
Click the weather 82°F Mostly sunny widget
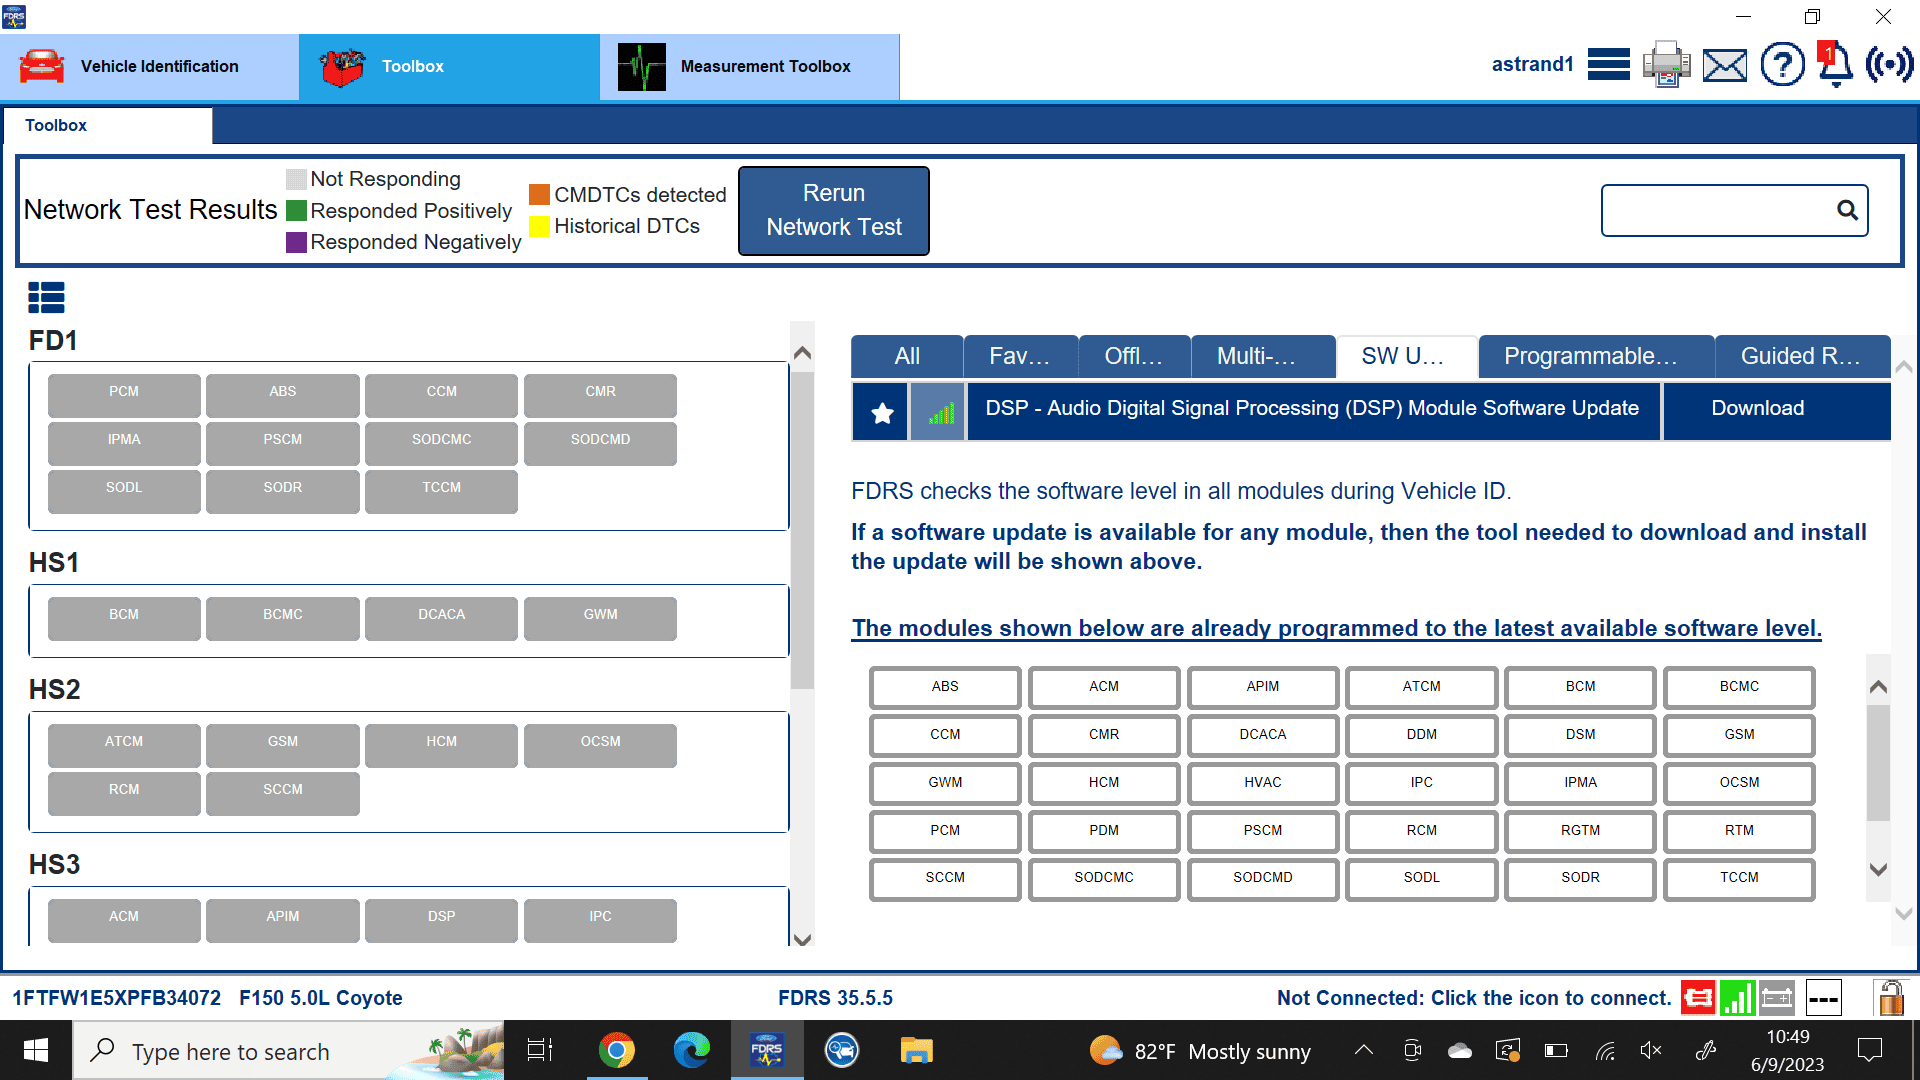click(x=1200, y=1051)
